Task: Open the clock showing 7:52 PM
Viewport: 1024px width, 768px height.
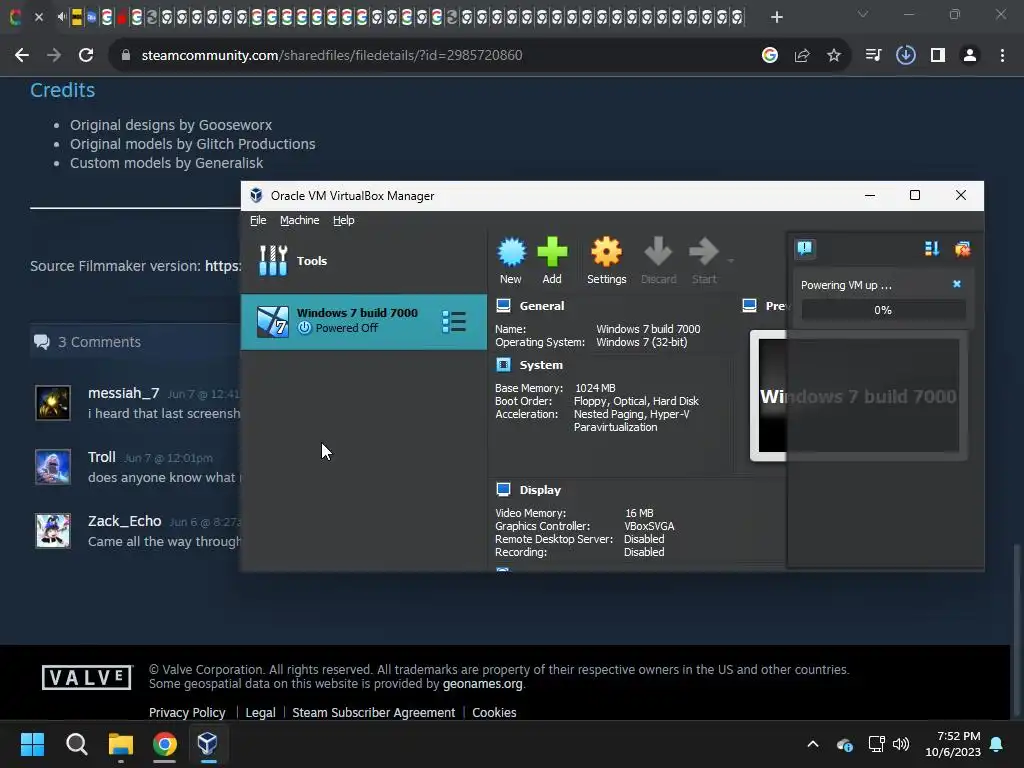Action: (953, 744)
